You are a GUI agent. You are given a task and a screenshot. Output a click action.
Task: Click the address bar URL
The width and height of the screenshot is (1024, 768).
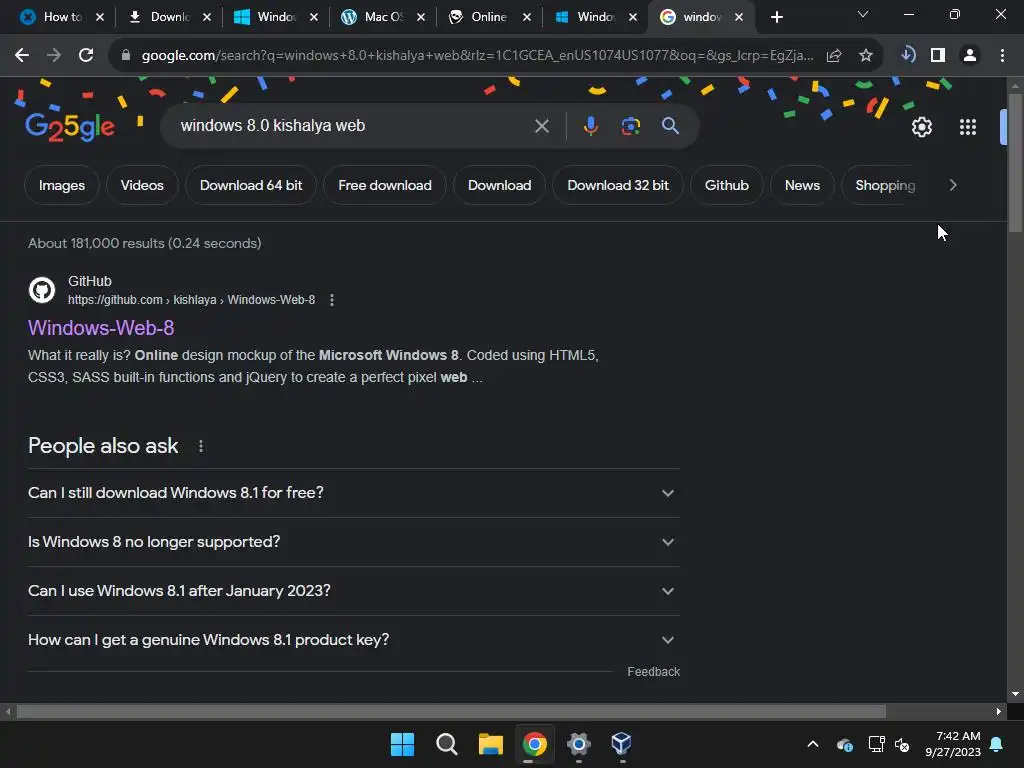click(x=477, y=56)
